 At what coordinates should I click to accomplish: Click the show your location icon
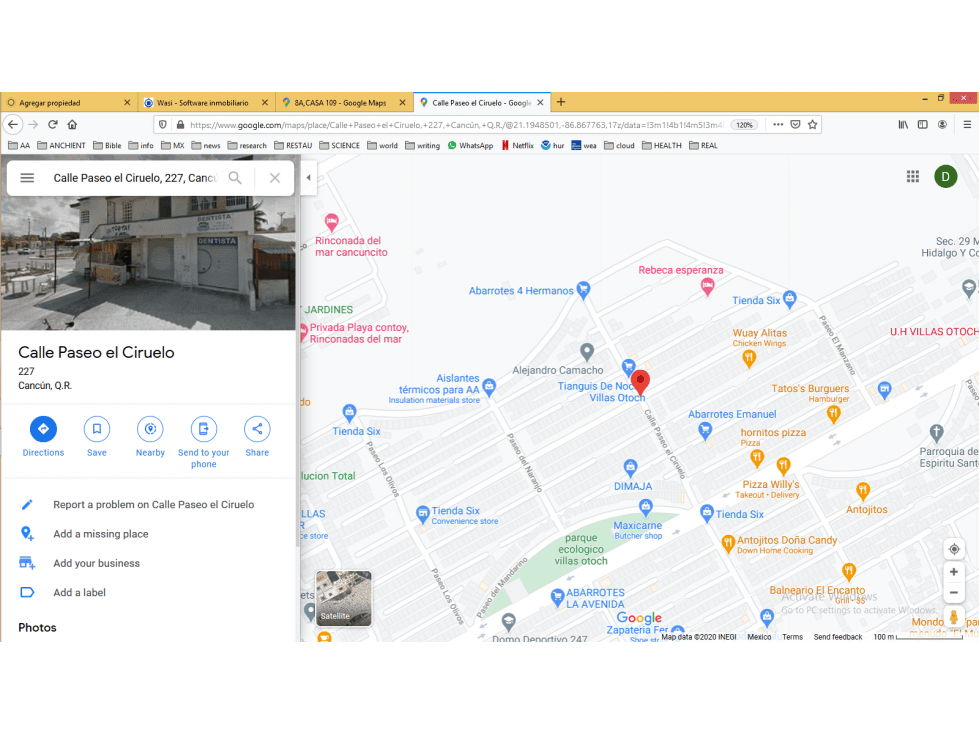click(954, 549)
